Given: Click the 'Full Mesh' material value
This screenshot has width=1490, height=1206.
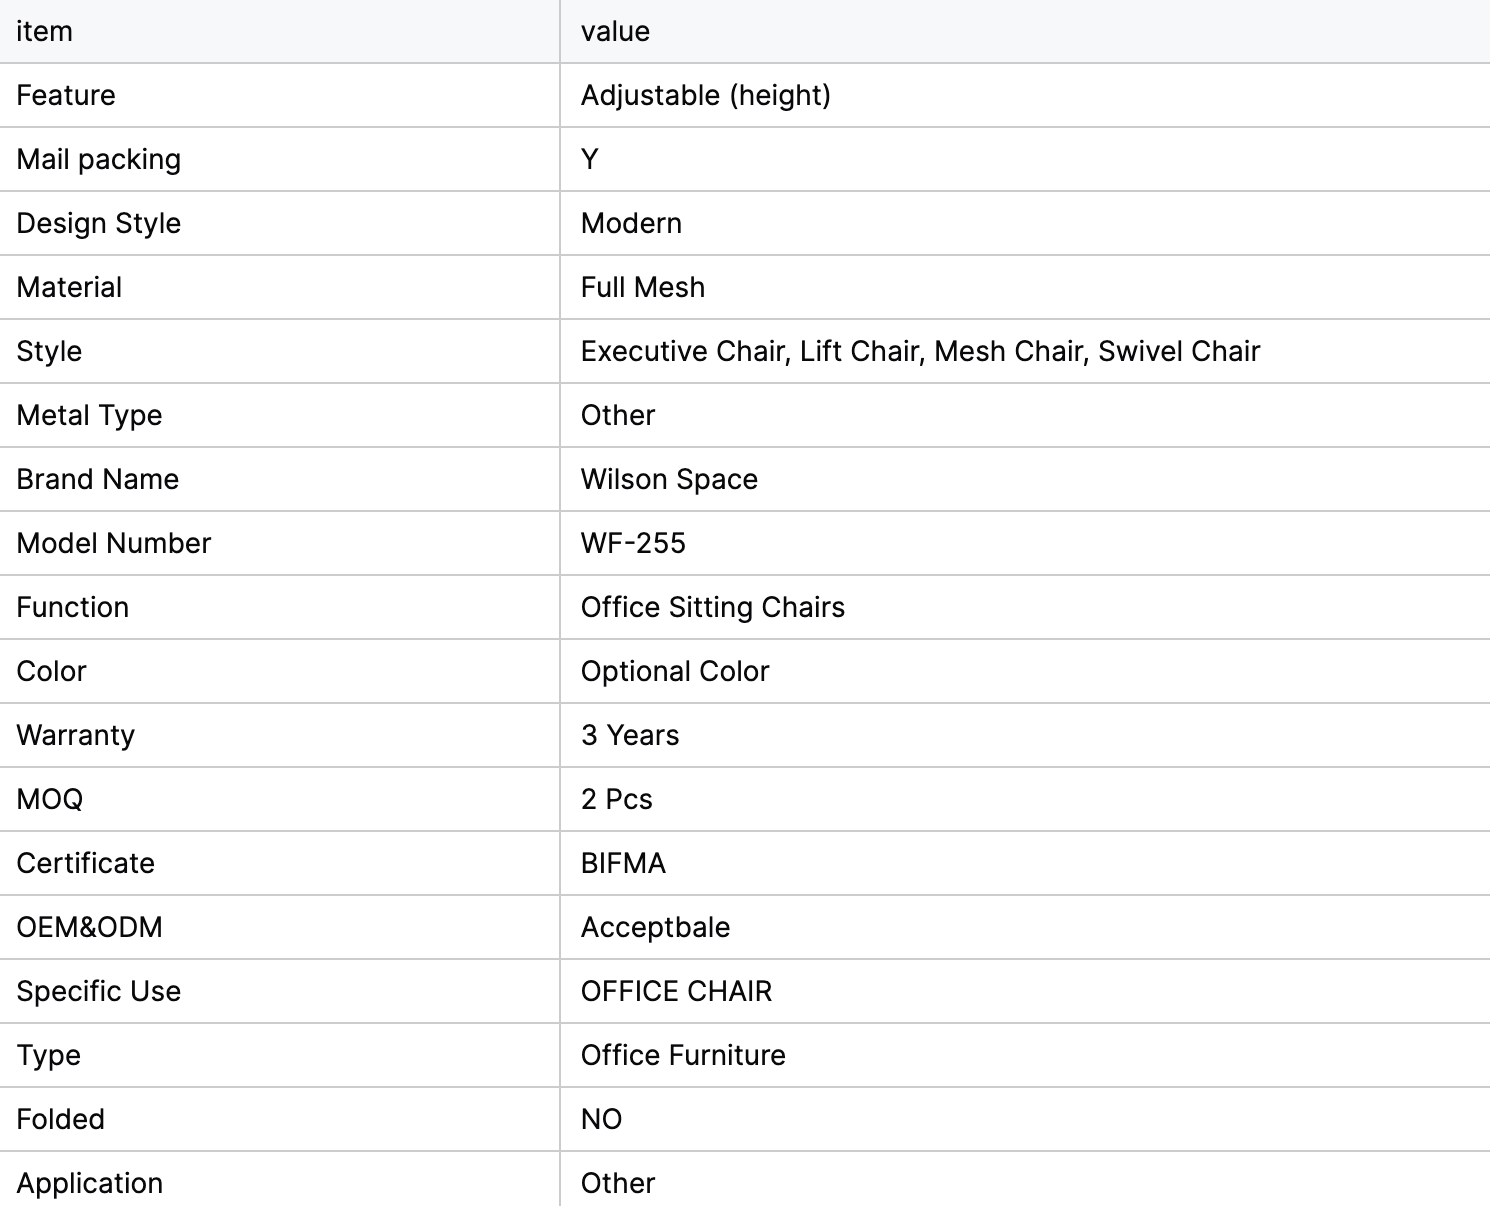Looking at the screenshot, I should click(x=642, y=287).
